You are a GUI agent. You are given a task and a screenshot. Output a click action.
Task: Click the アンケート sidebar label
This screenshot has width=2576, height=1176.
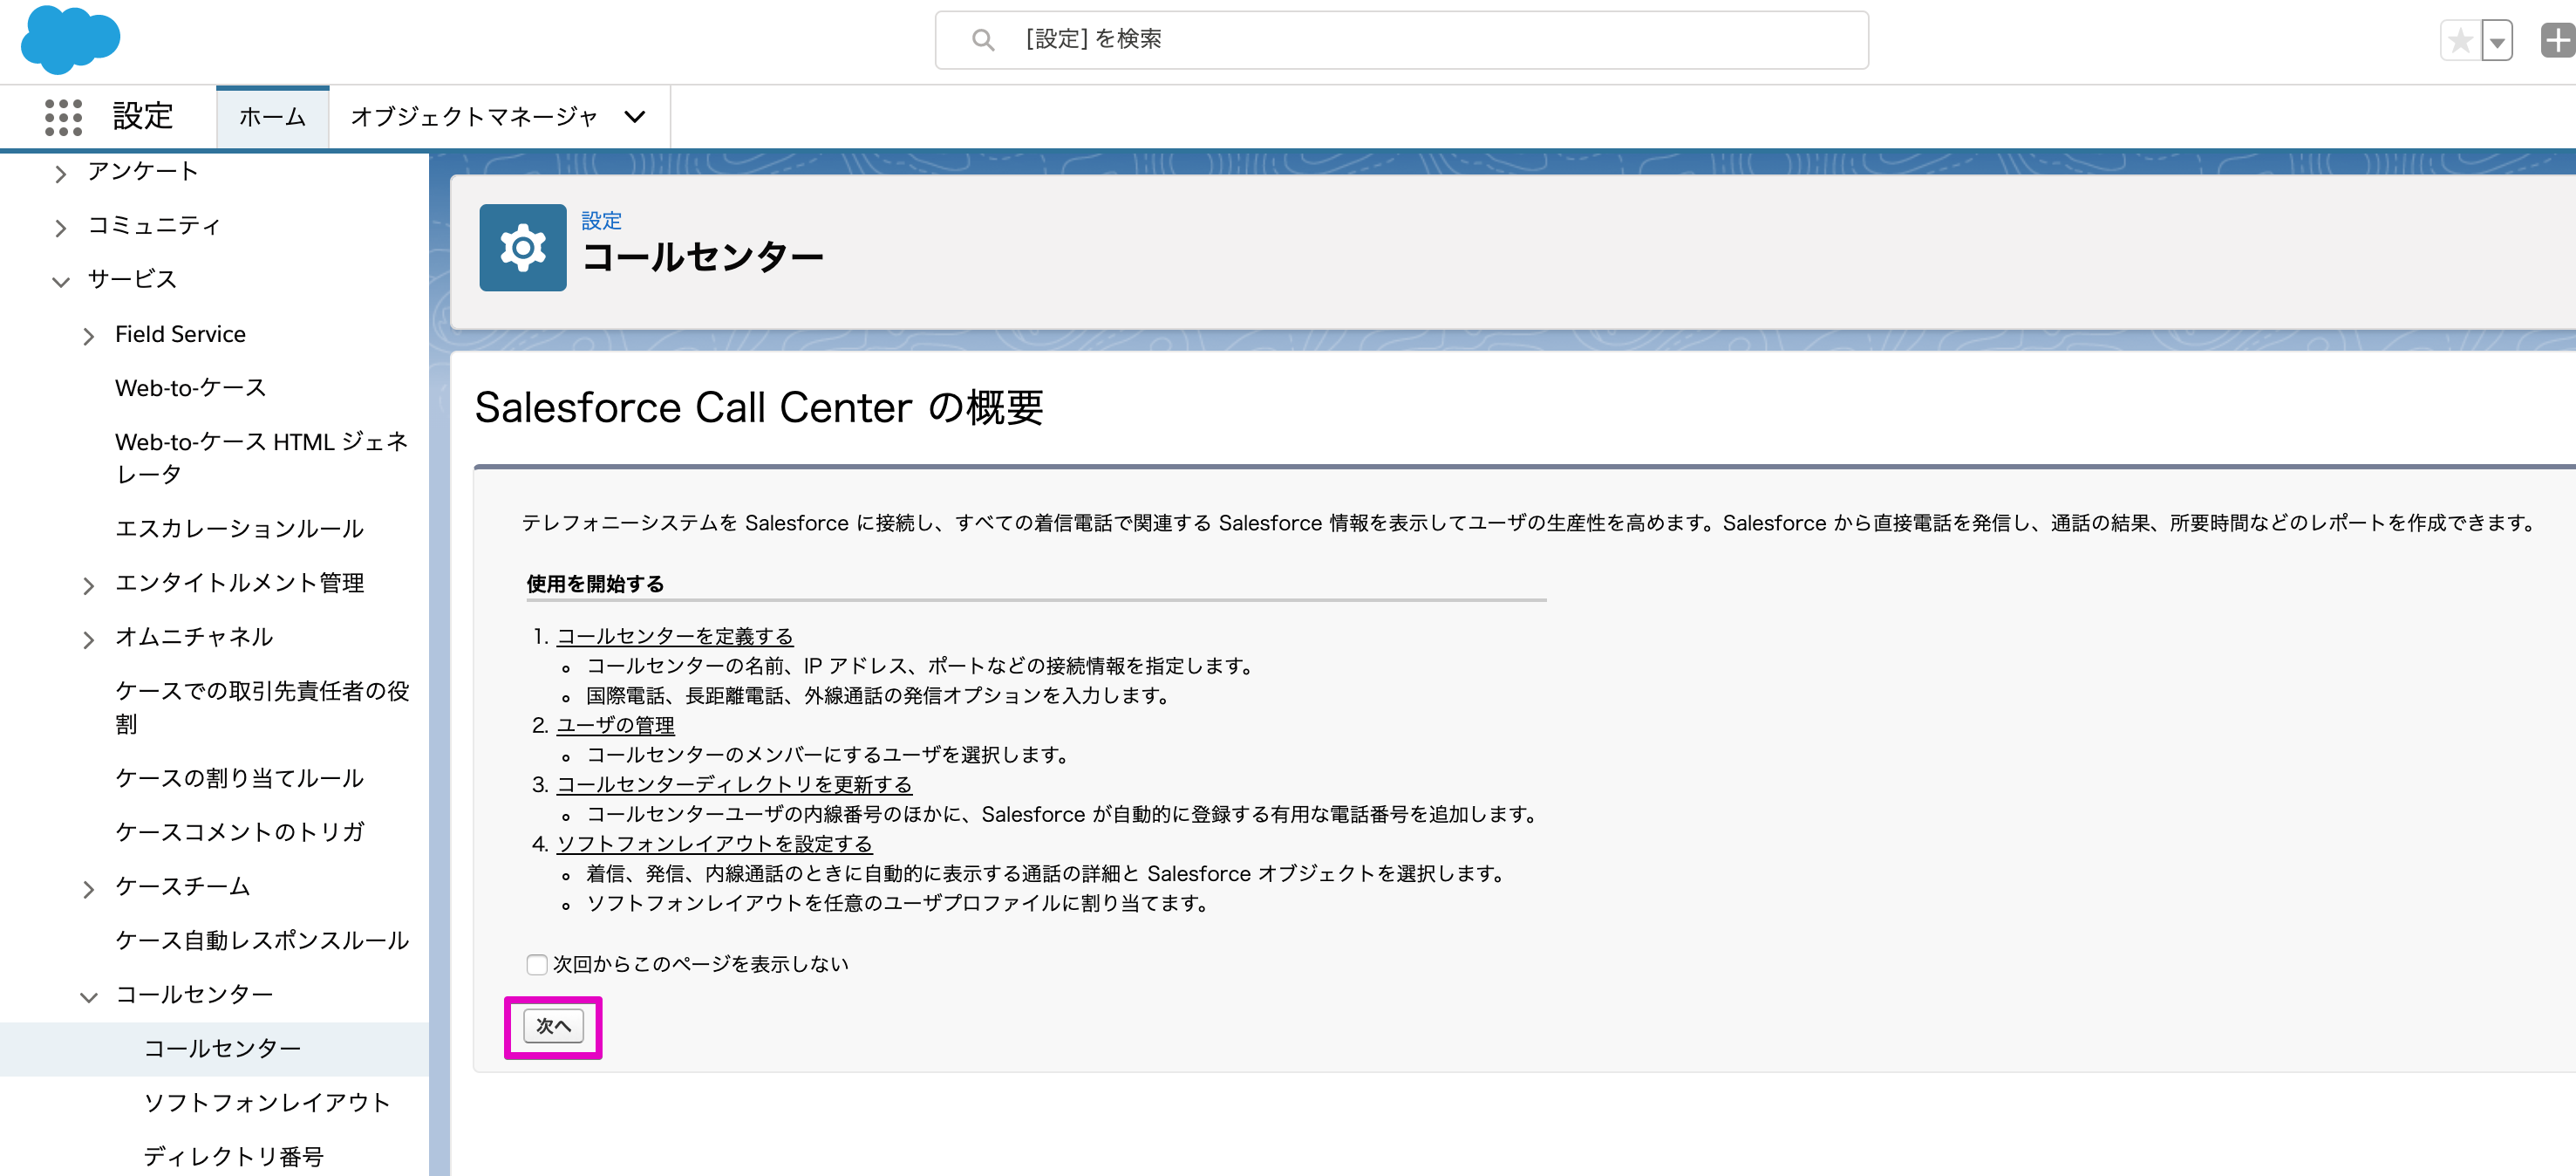(x=142, y=171)
